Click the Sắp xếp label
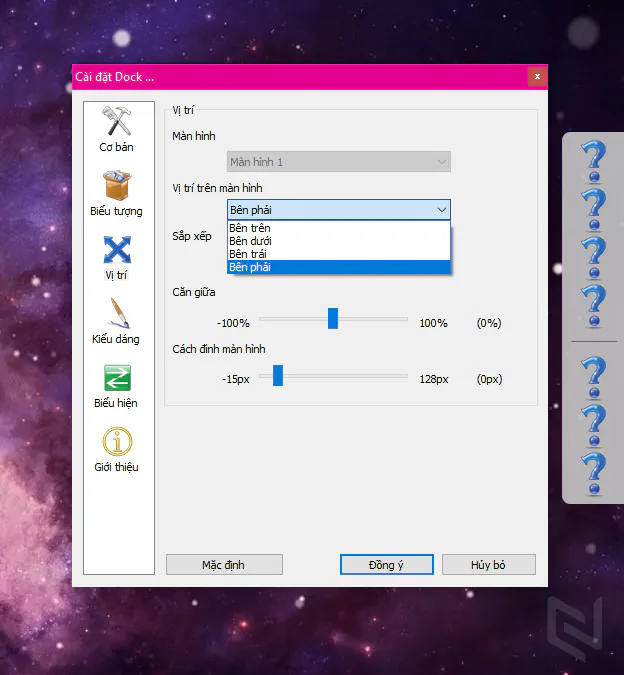 point(192,236)
